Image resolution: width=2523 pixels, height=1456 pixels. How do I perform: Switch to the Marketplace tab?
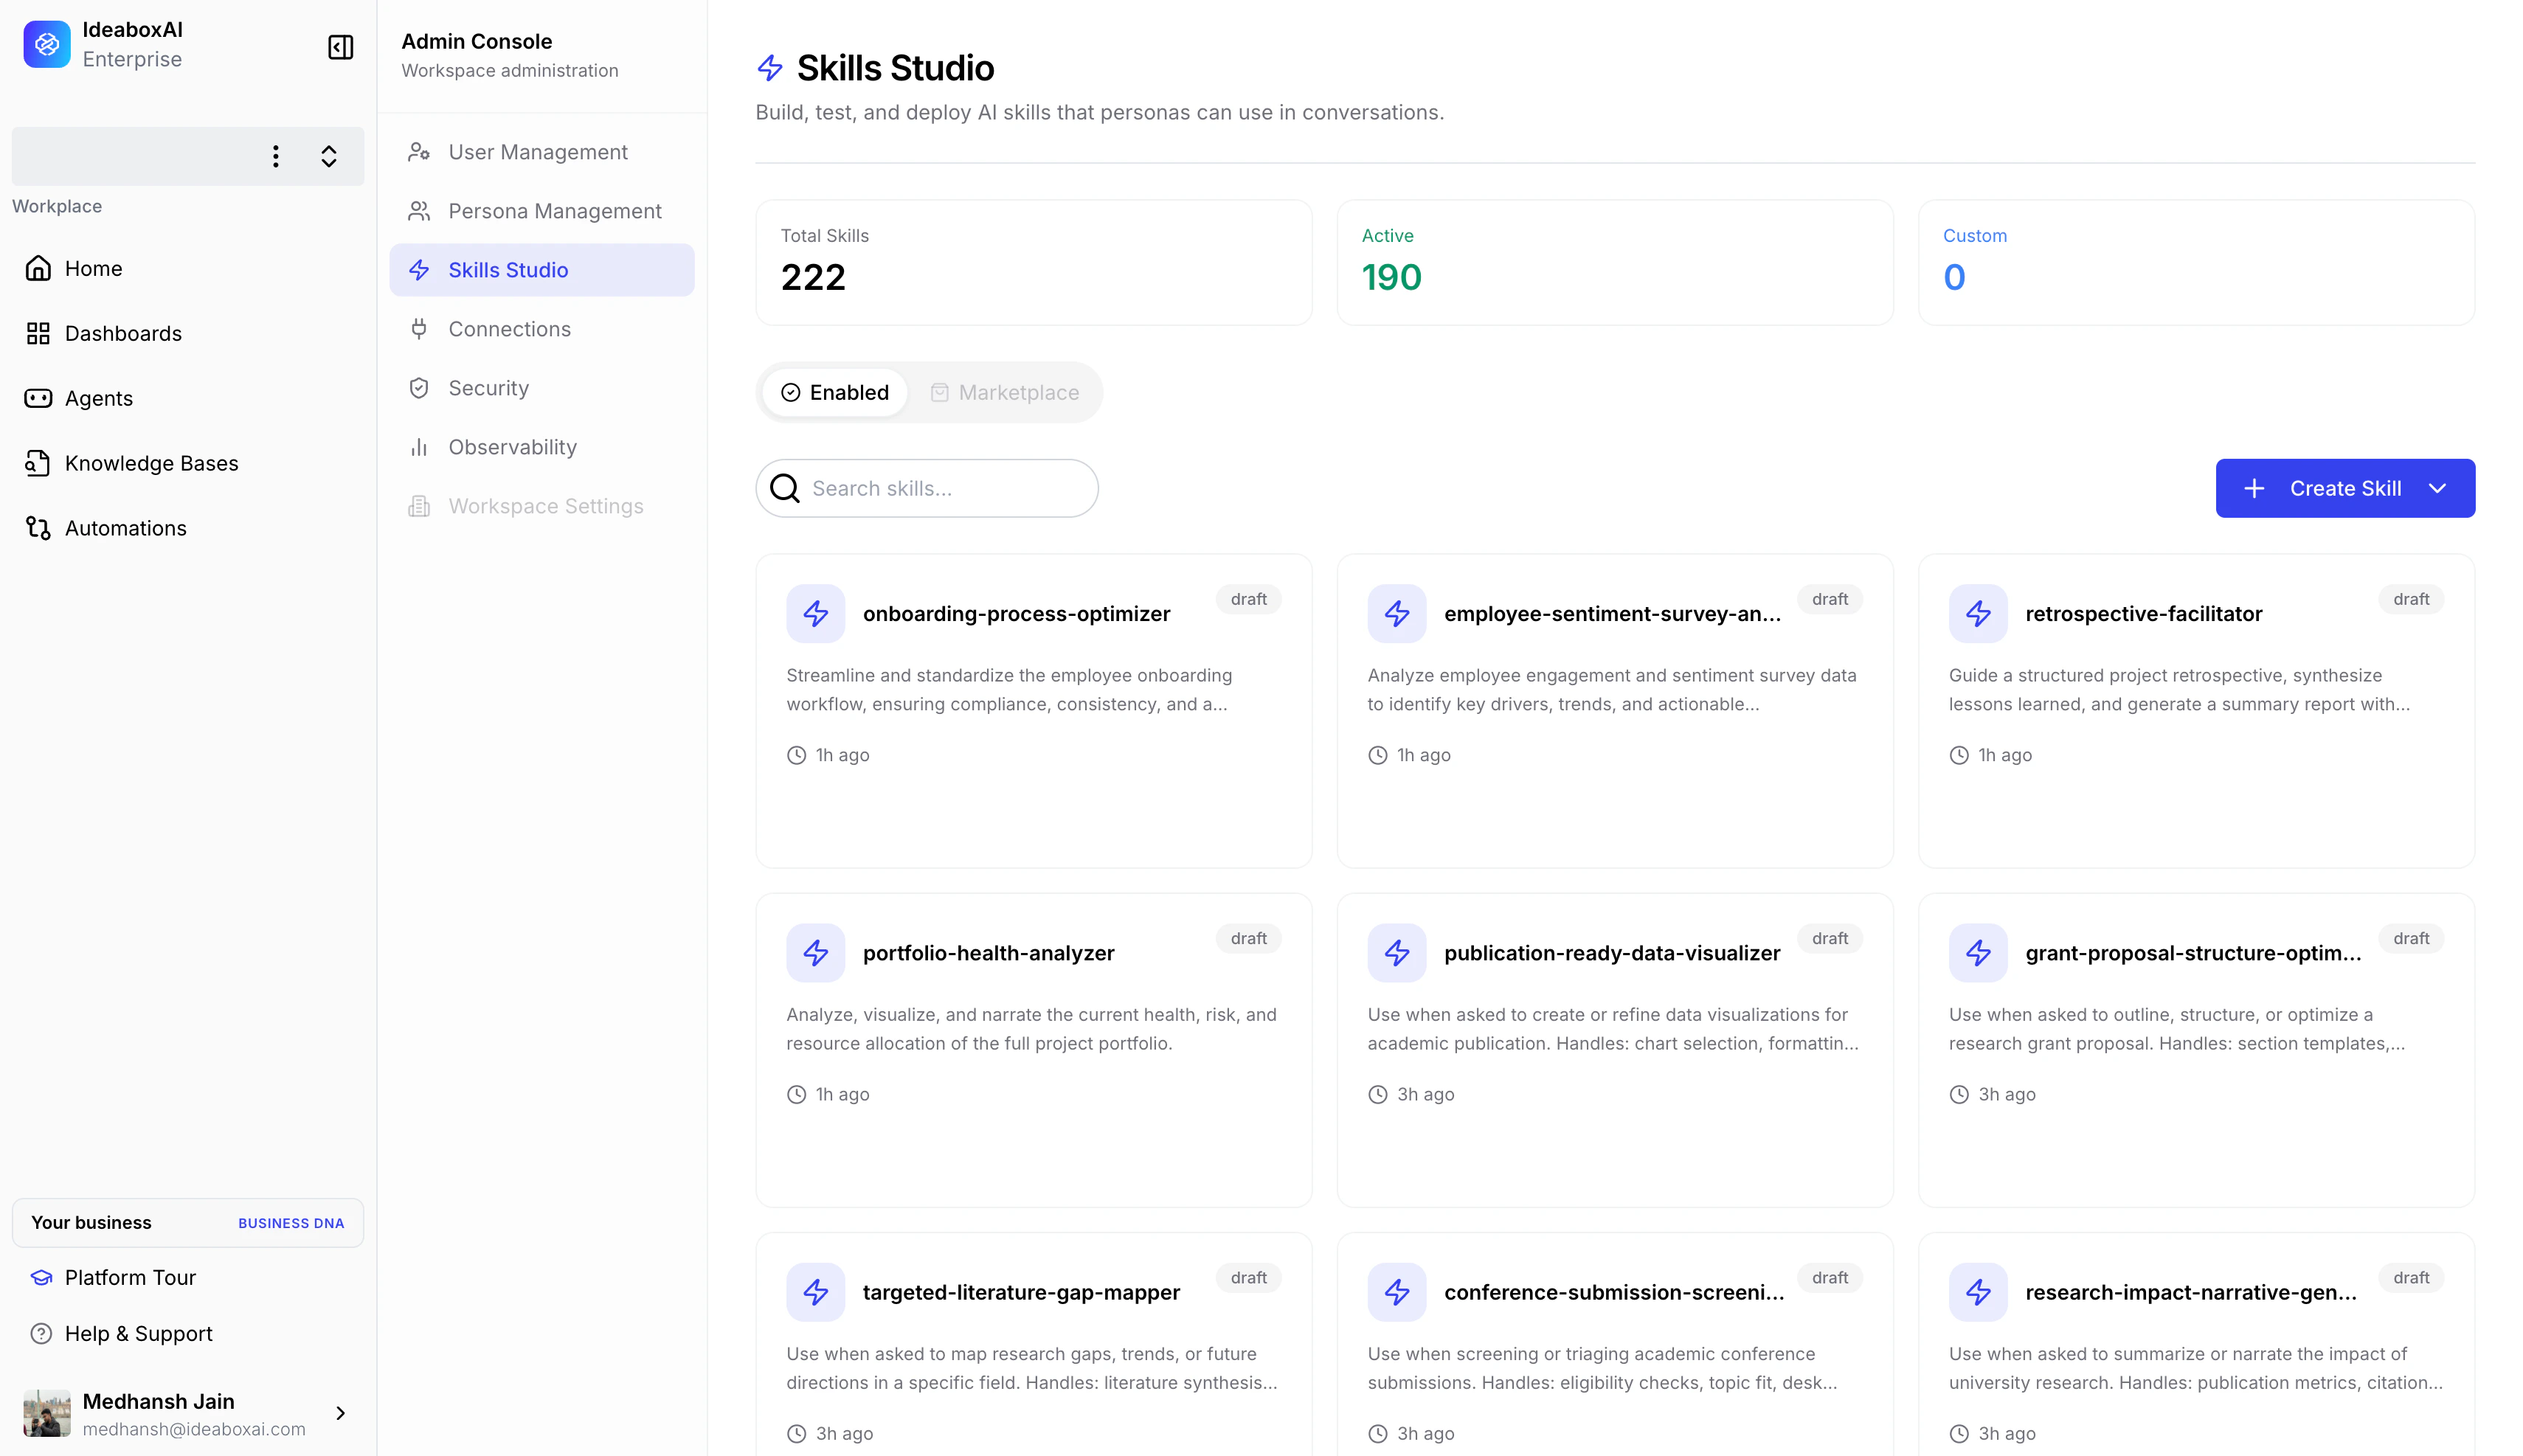1005,392
